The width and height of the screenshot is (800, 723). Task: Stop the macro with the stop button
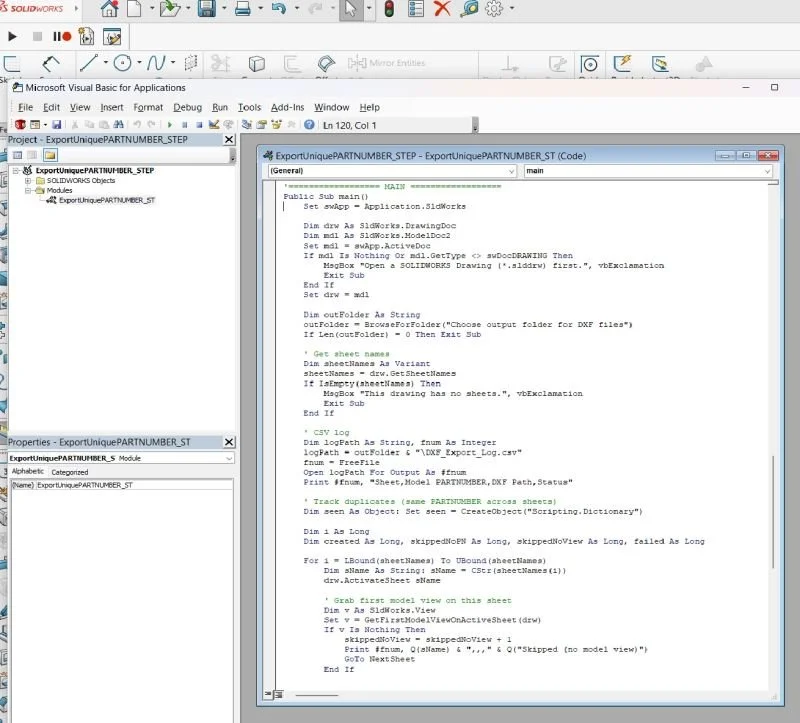(37, 36)
